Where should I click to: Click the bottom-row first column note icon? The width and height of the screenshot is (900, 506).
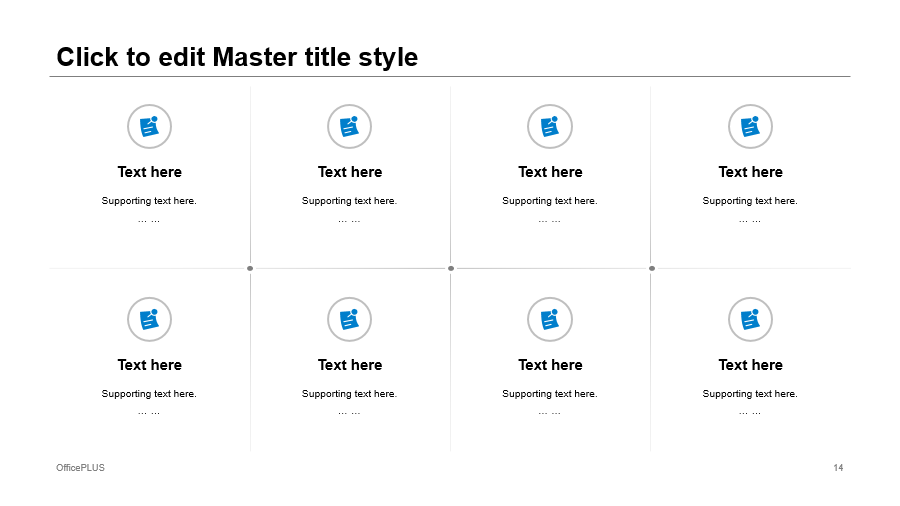pos(149,320)
